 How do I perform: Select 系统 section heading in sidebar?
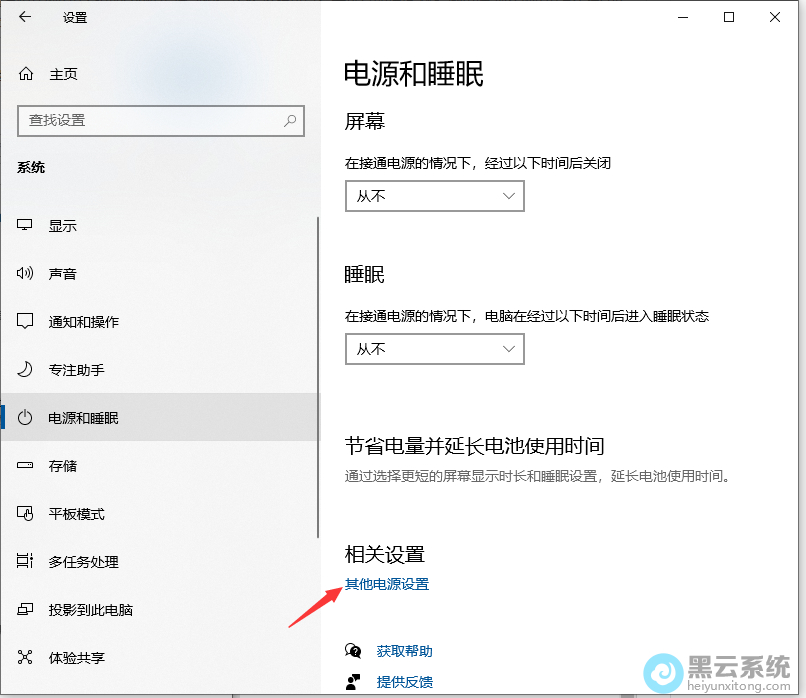coord(31,167)
